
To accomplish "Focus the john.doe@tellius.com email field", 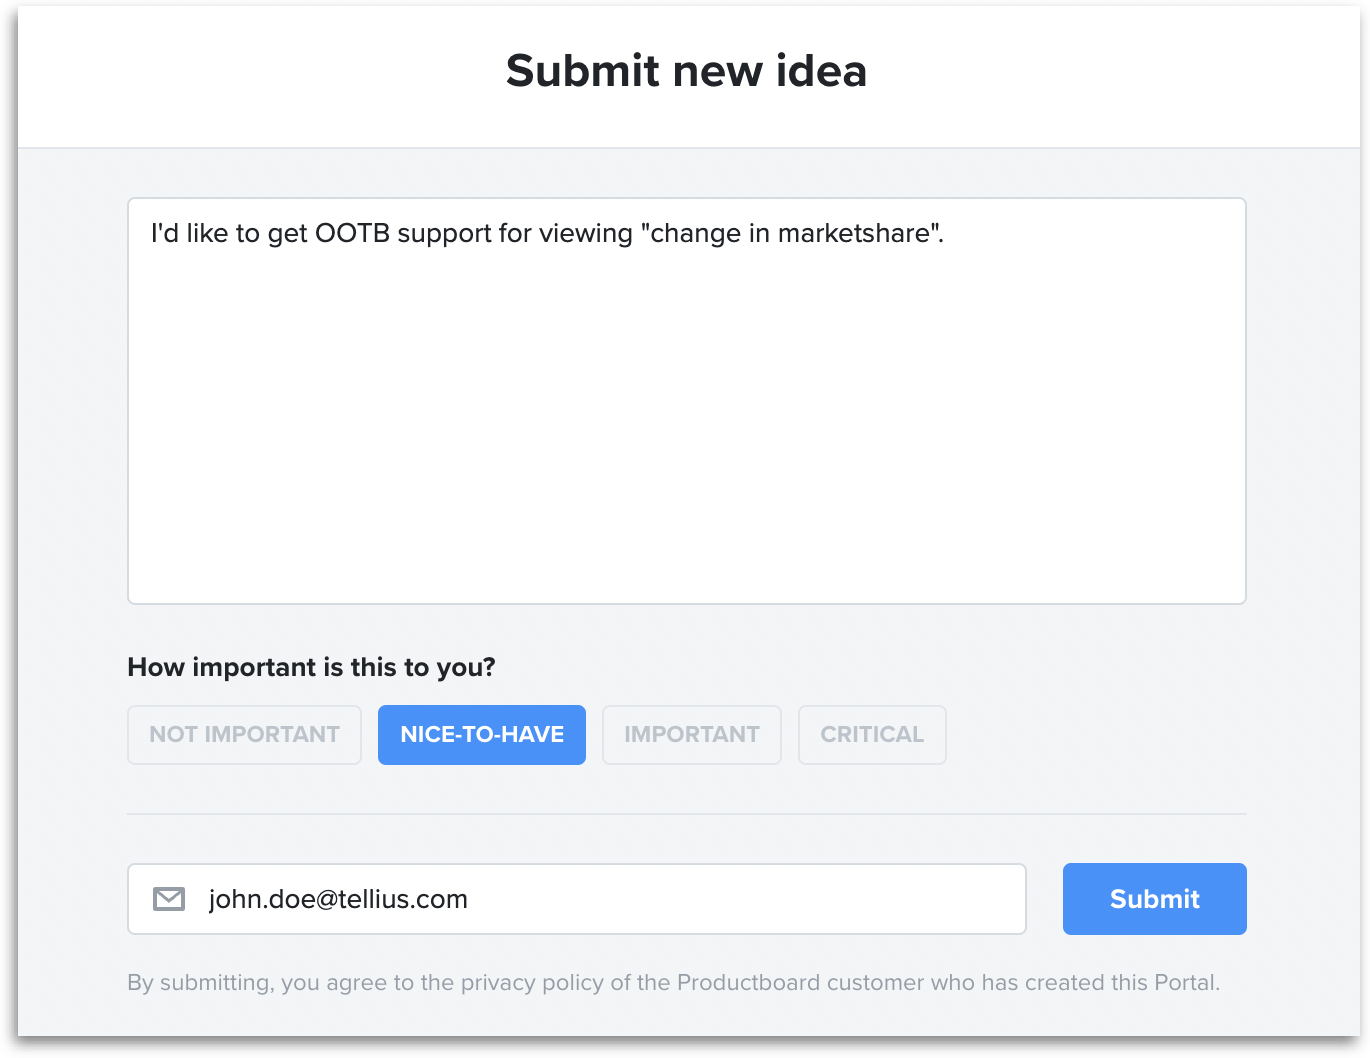I will click(577, 899).
